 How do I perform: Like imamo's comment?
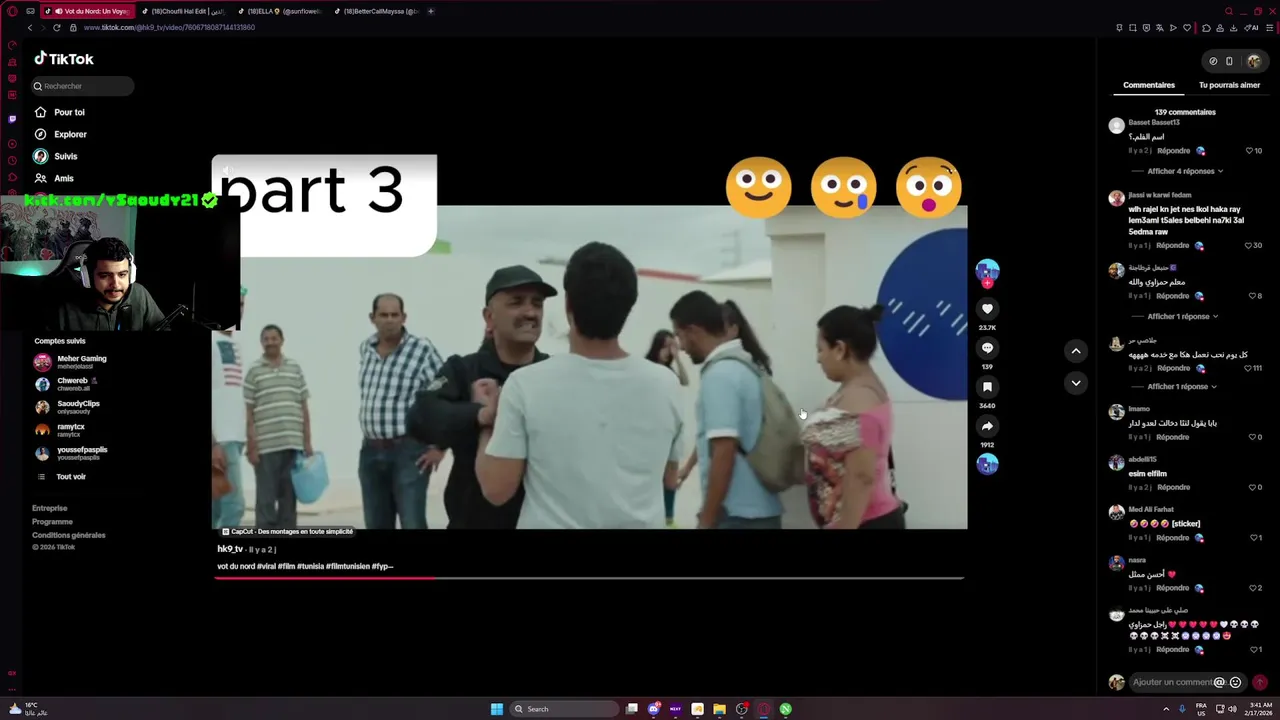pos(1254,437)
